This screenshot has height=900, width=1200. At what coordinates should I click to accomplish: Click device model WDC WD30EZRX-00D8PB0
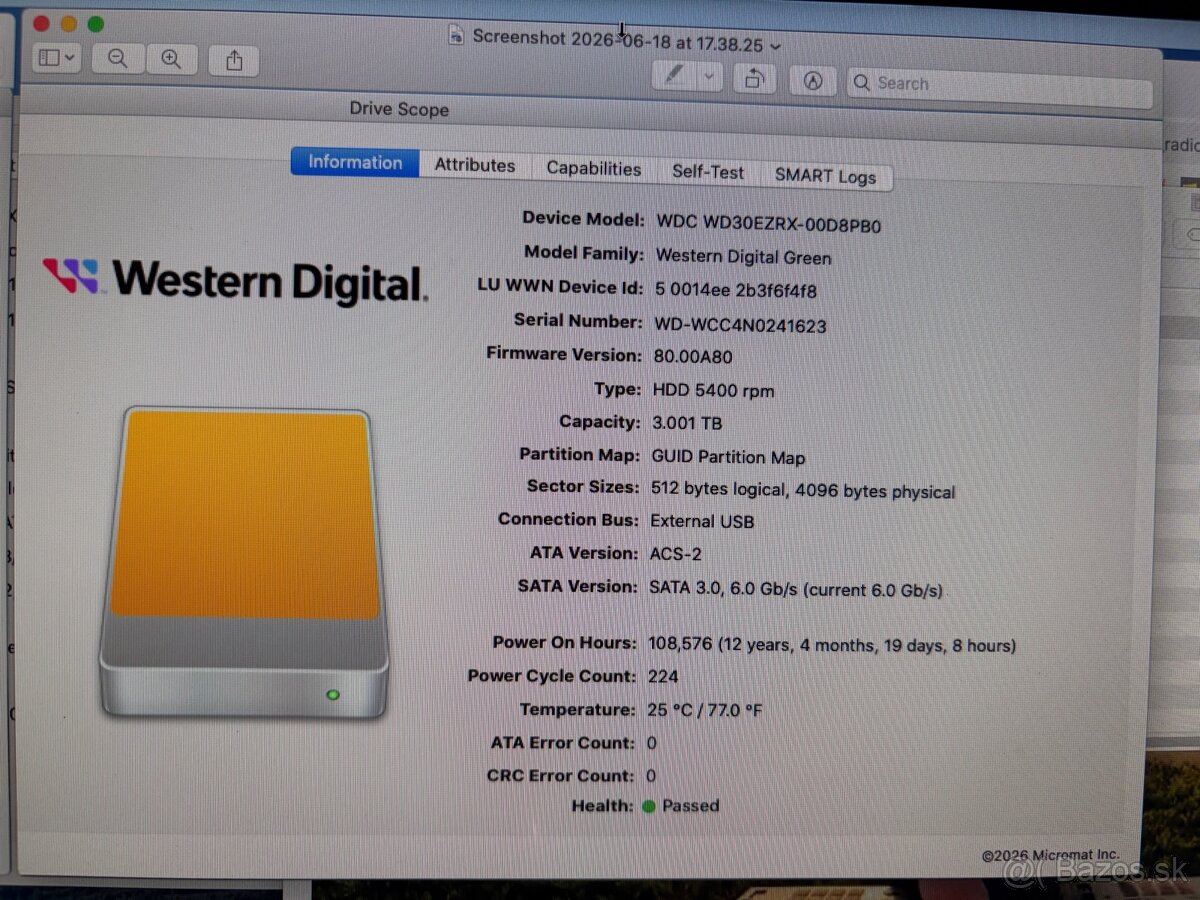coord(769,224)
